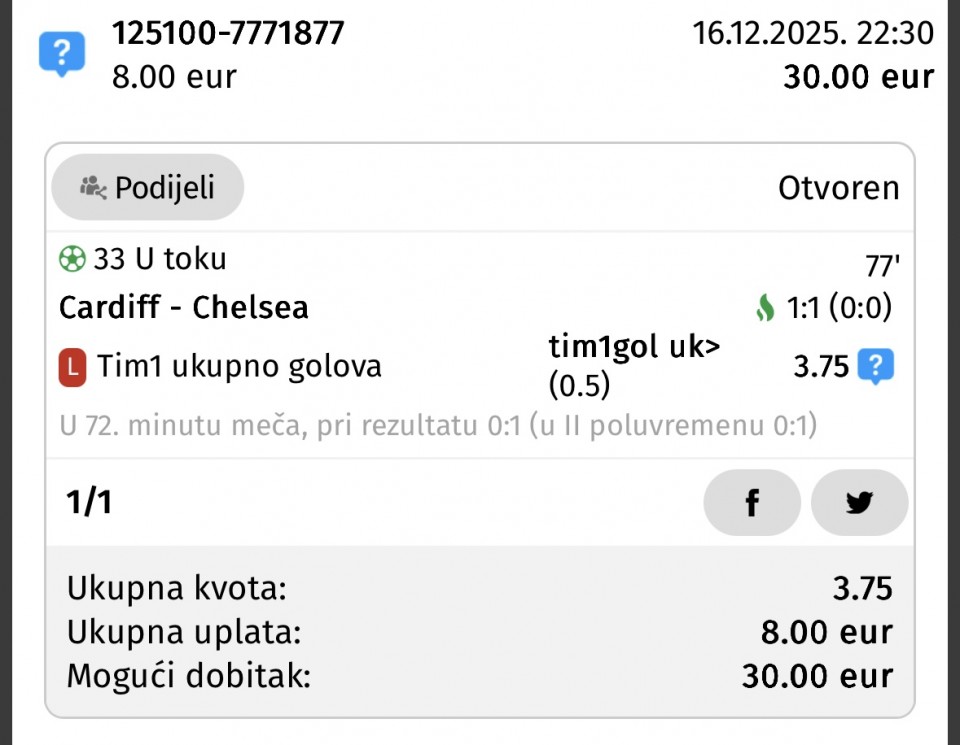The height and width of the screenshot is (745, 960).
Task: Click the Mogući dobitak row
Action: [479, 676]
